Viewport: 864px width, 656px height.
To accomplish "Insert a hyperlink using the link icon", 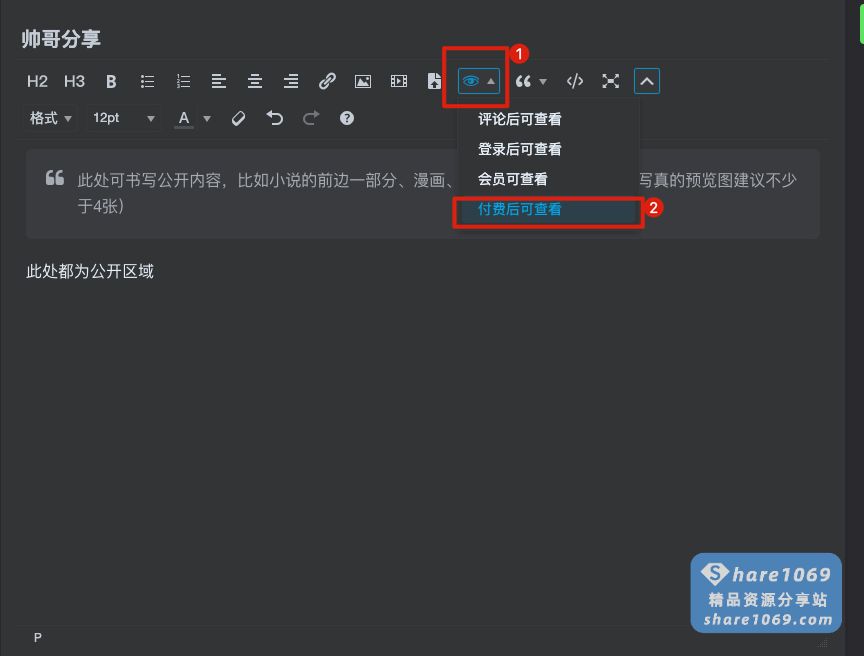I will 327,81.
